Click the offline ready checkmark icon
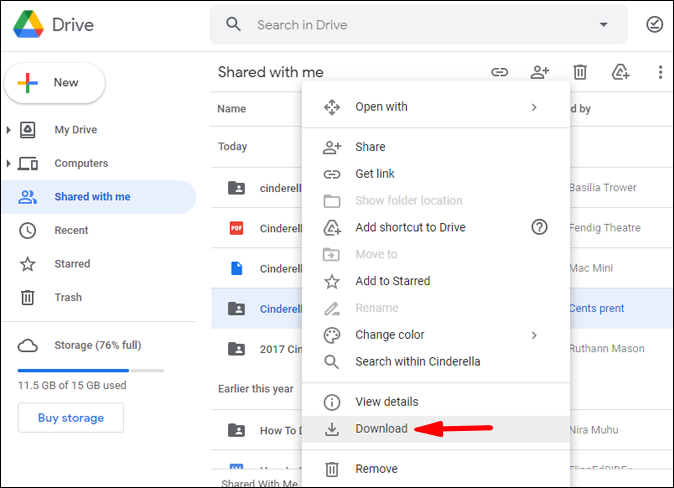 point(655,24)
